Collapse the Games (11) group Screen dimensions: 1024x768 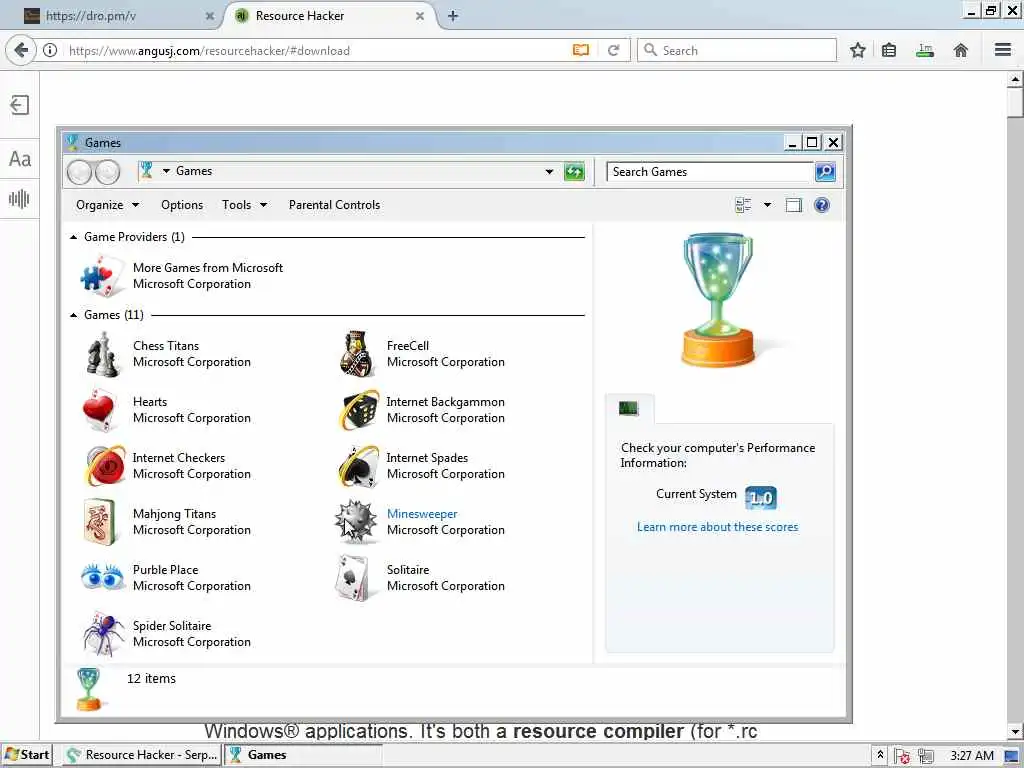(73, 315)
